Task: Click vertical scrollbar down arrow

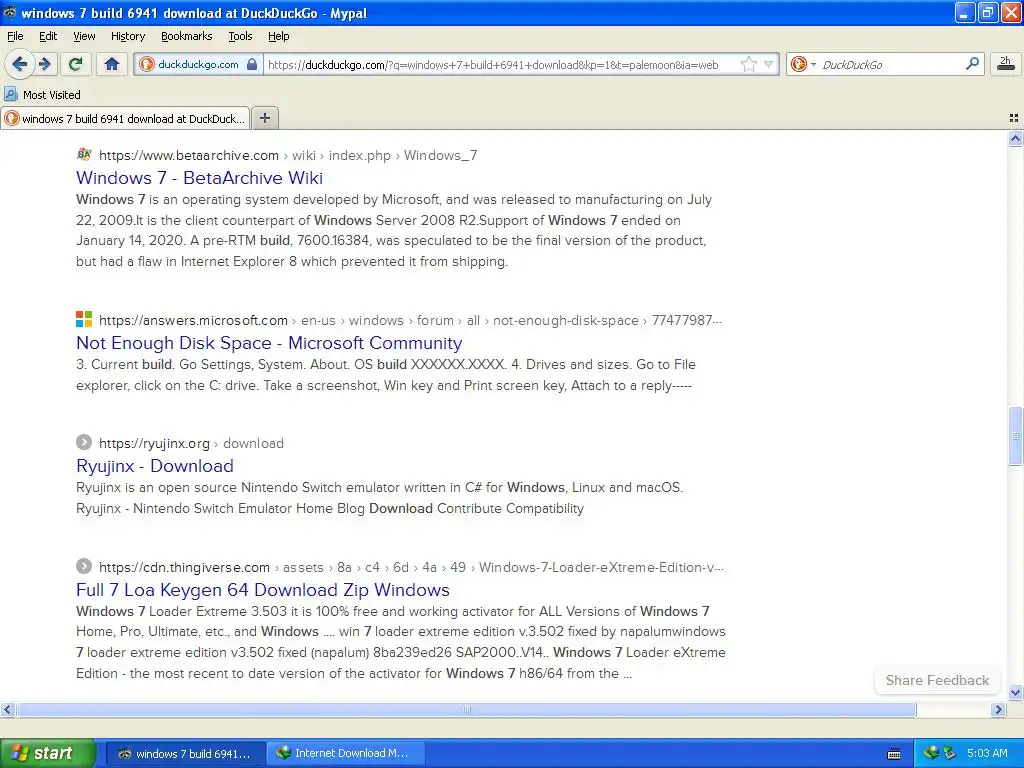Action: click(1015, 692)
